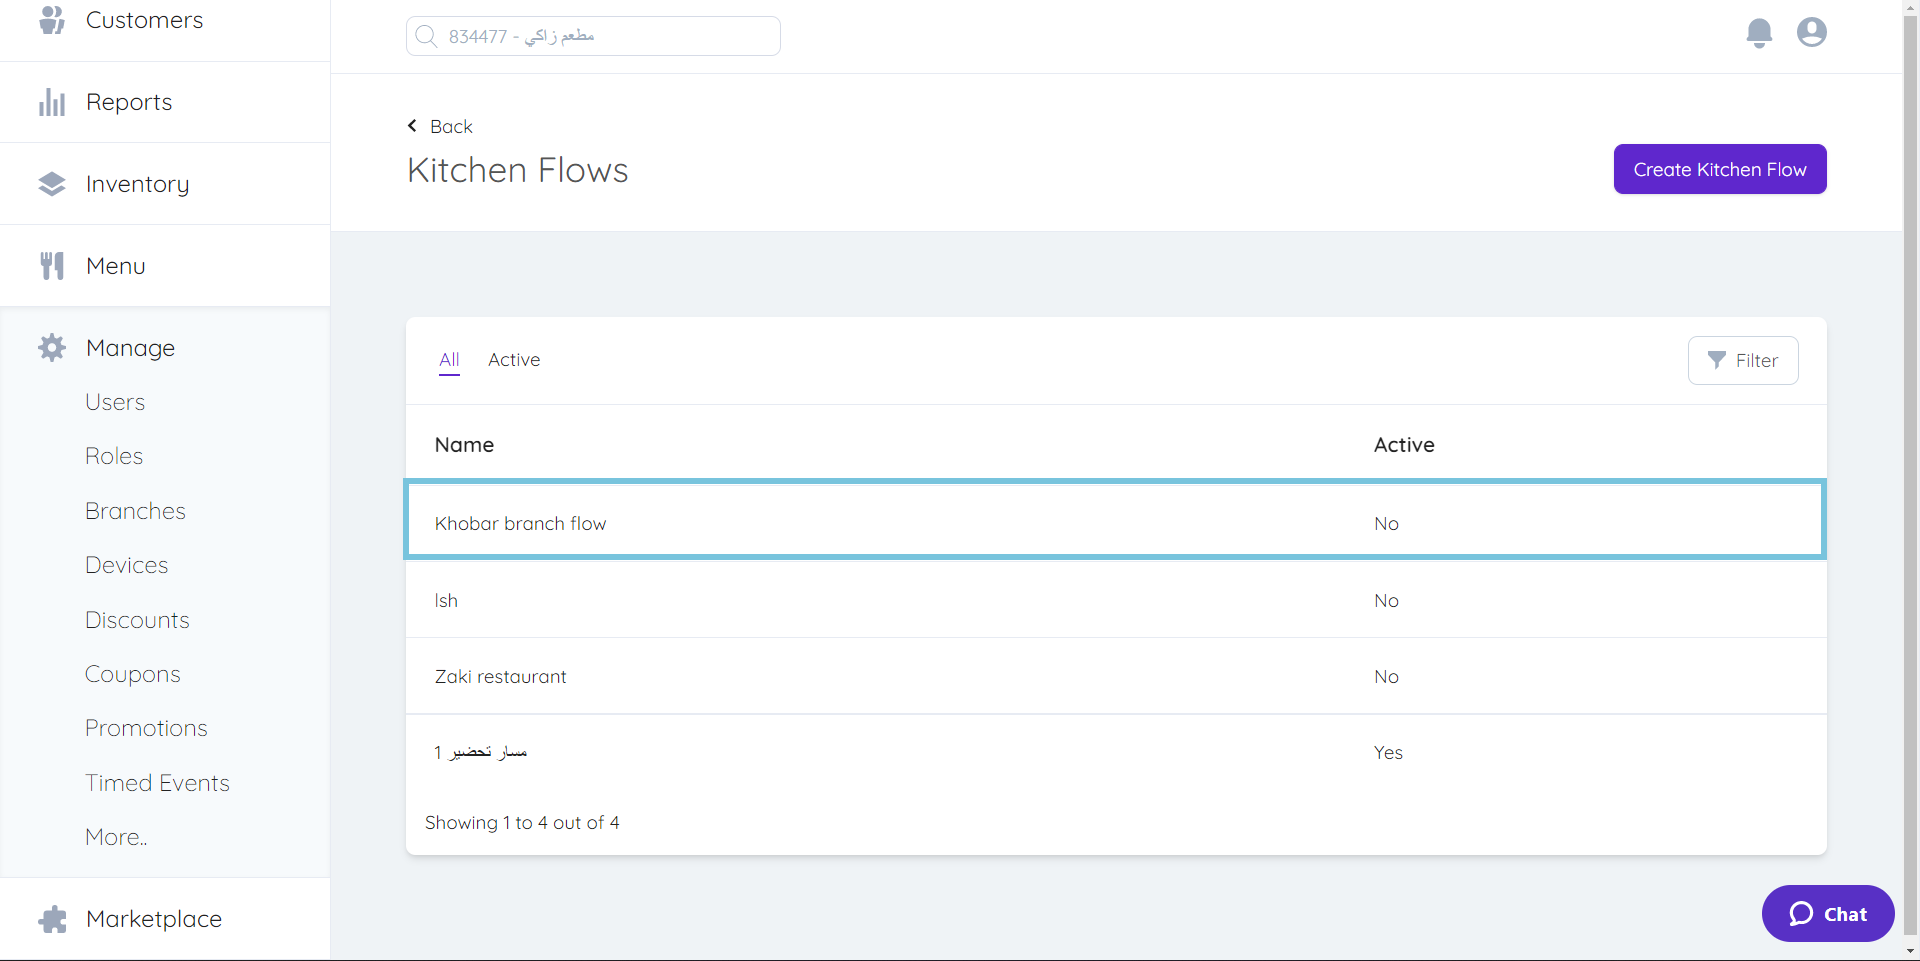Select the Reports bar-chart icon
The height and width of the screenshot is (961, 1920).
click(51, 101)
